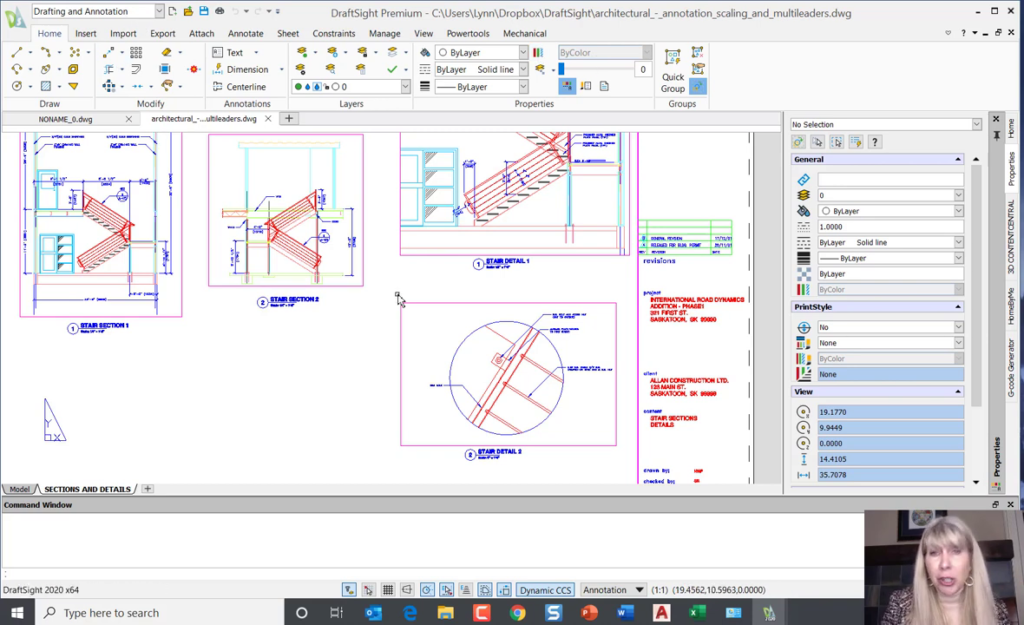Toggle grid display in the status bar
Viewport: 1024px width, 625px height.
[x=386, y=589]
